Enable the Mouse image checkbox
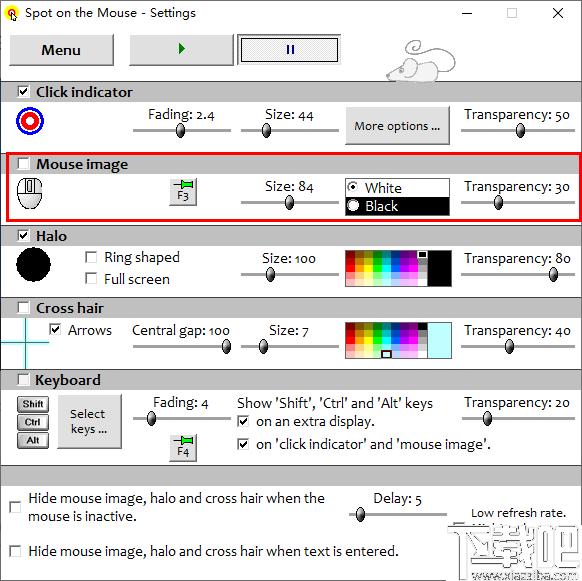Screen dimensions: 582x581 point(23,163)
